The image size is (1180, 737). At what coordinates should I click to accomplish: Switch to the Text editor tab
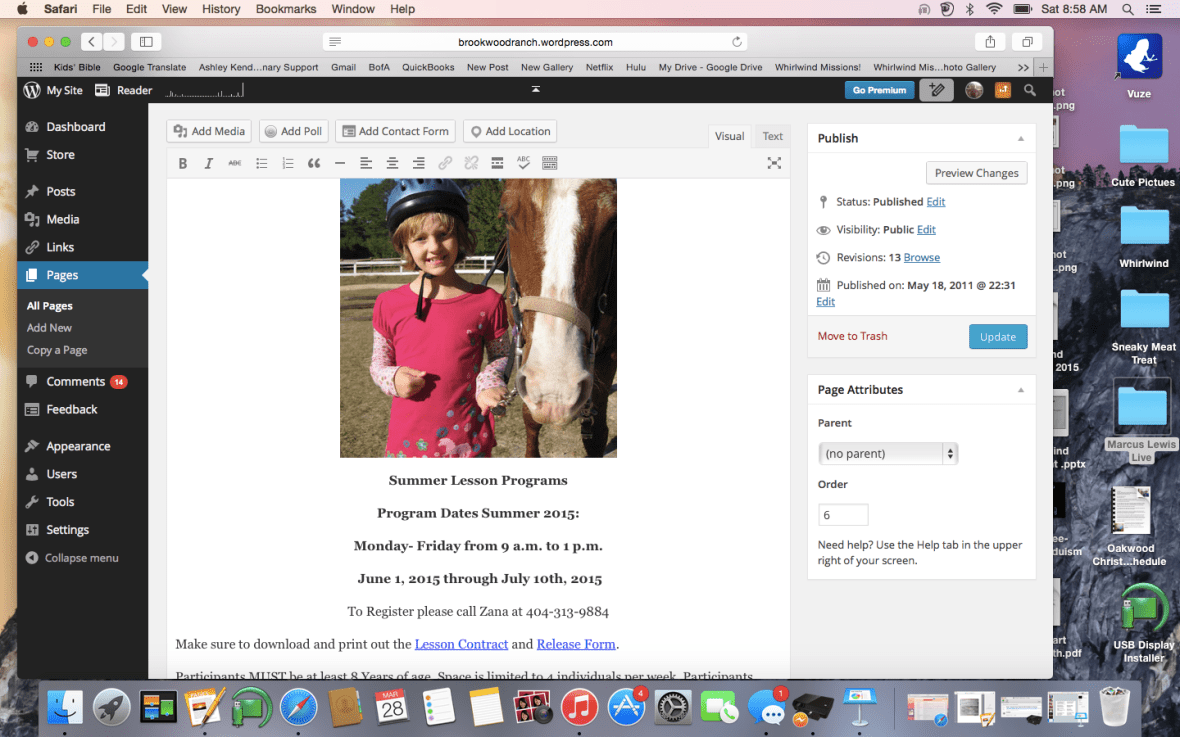pos(772,136)
